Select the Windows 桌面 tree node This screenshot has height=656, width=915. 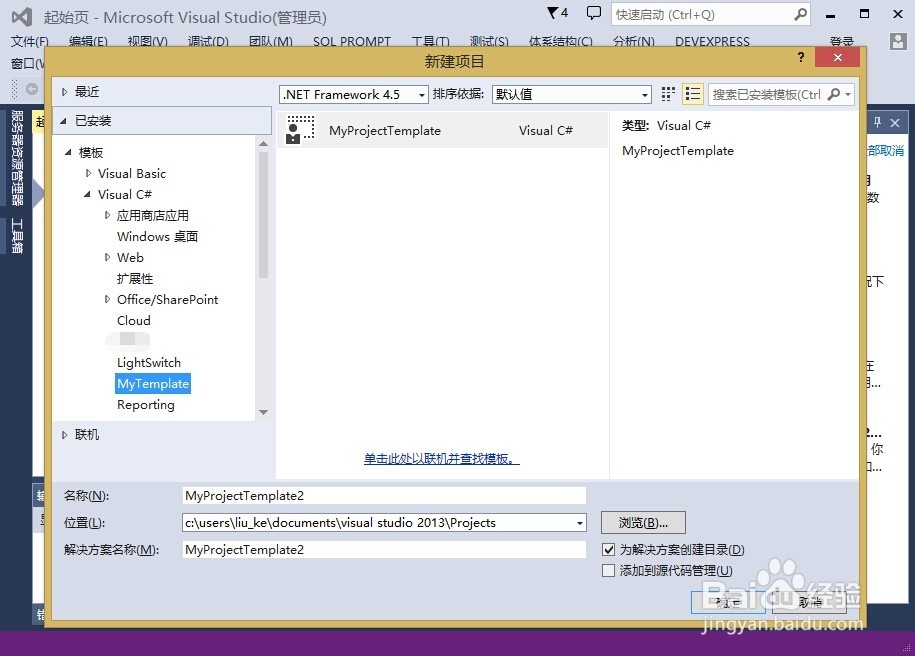(x=158, y=236)
